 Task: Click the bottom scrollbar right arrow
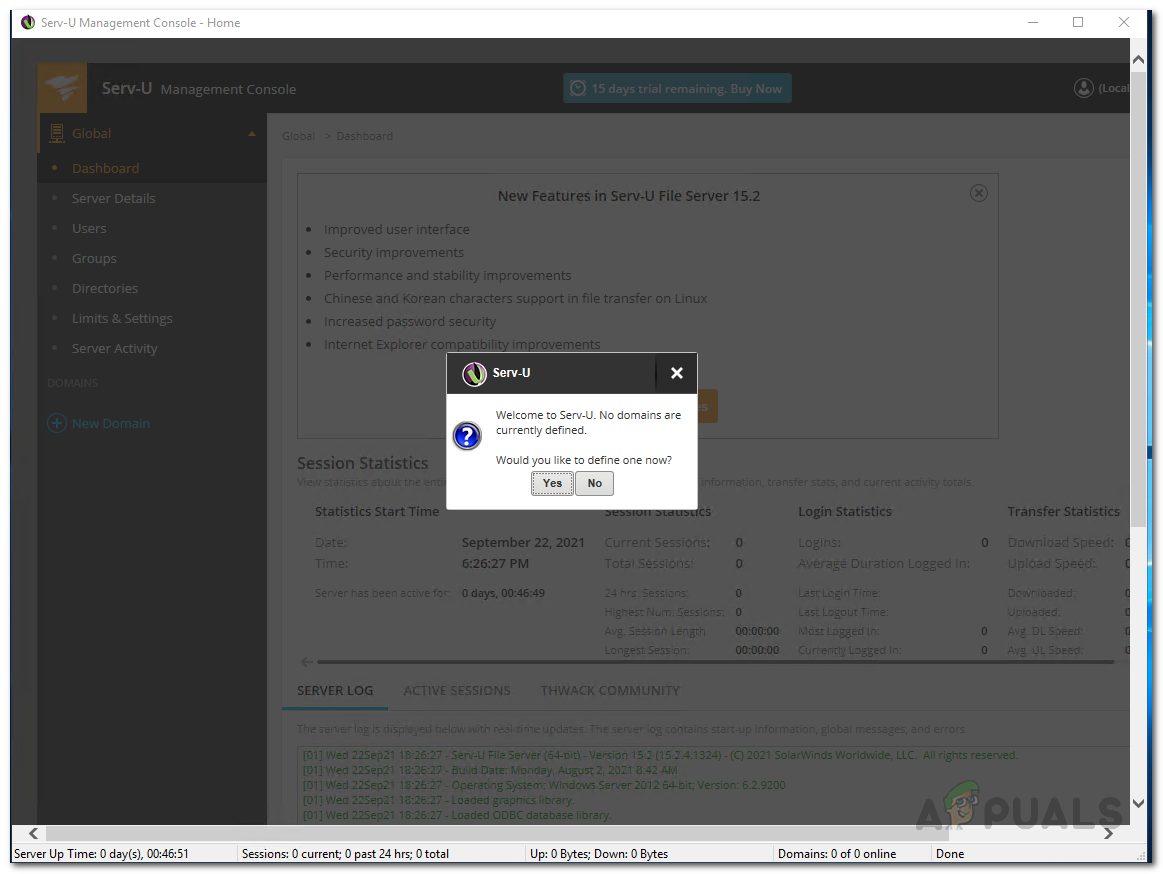[1108, 833]
